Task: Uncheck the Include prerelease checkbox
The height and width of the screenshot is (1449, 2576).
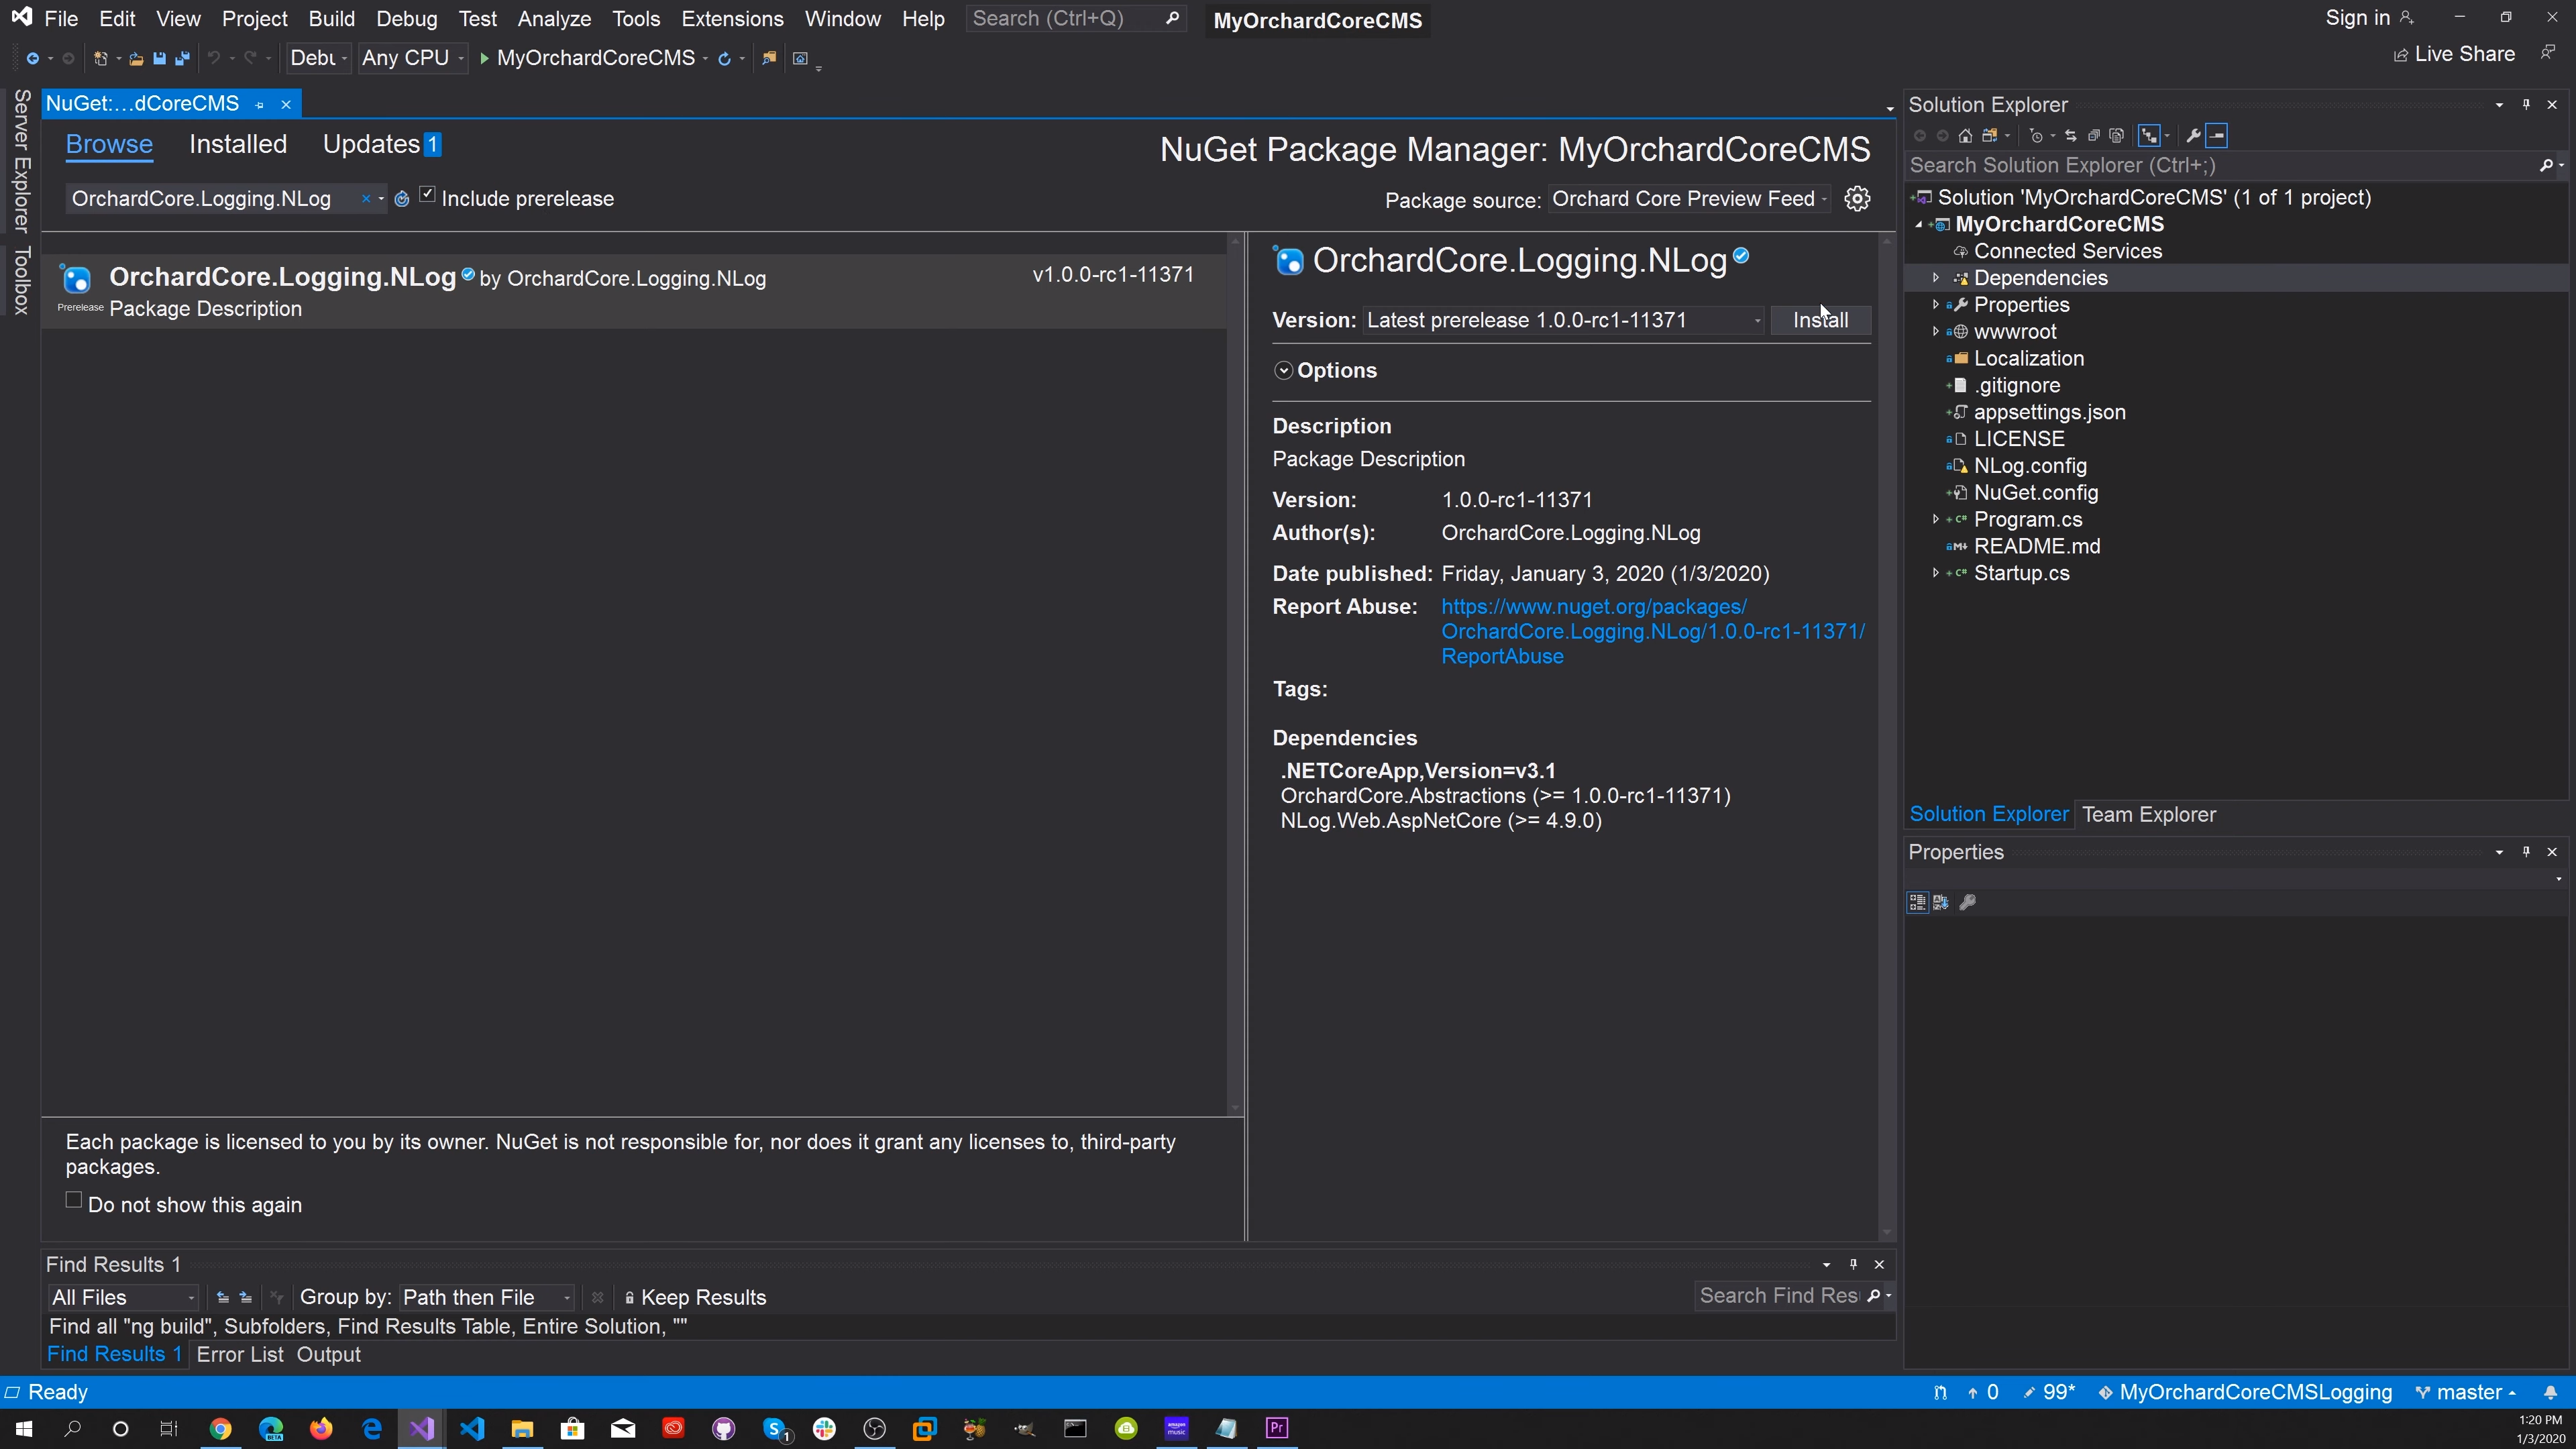Action: click(x=428, y=195)
